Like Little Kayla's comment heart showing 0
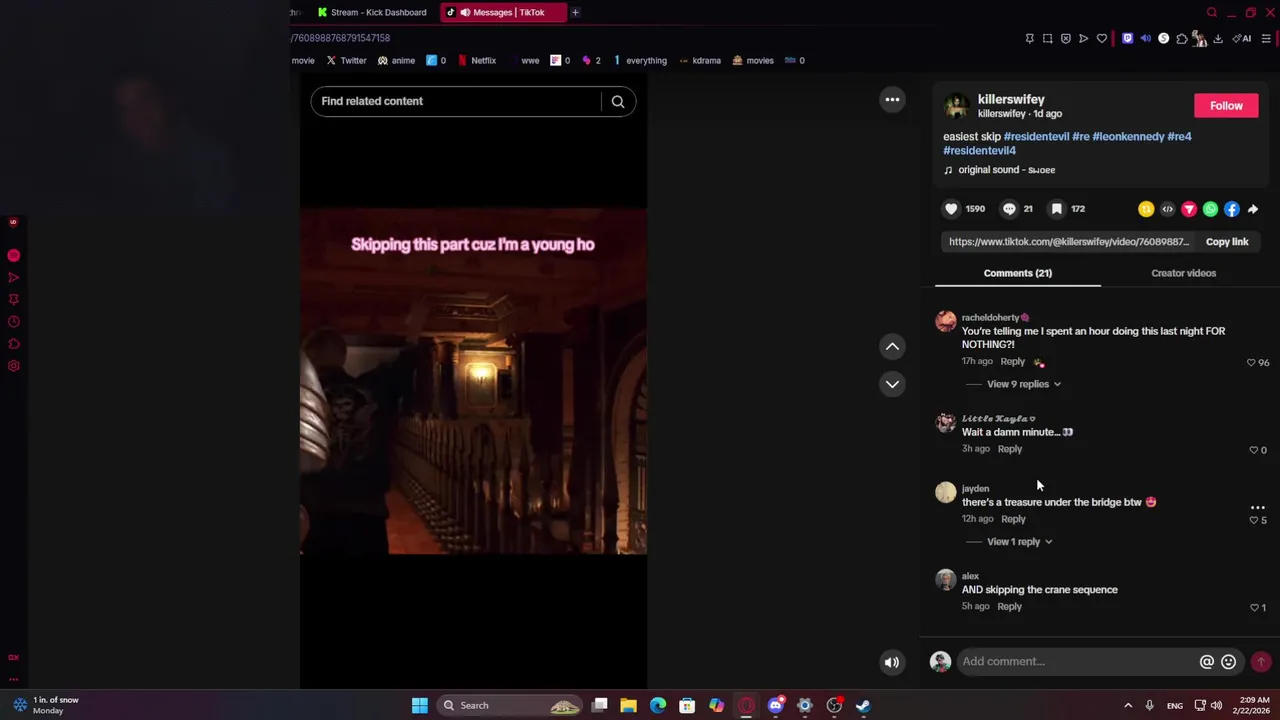This screenshot has height=720, width=1280. pos(1254,450)
